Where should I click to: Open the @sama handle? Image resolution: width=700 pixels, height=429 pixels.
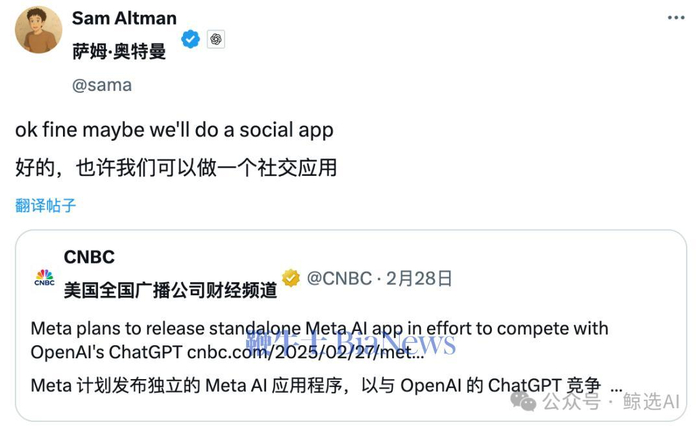101,85
